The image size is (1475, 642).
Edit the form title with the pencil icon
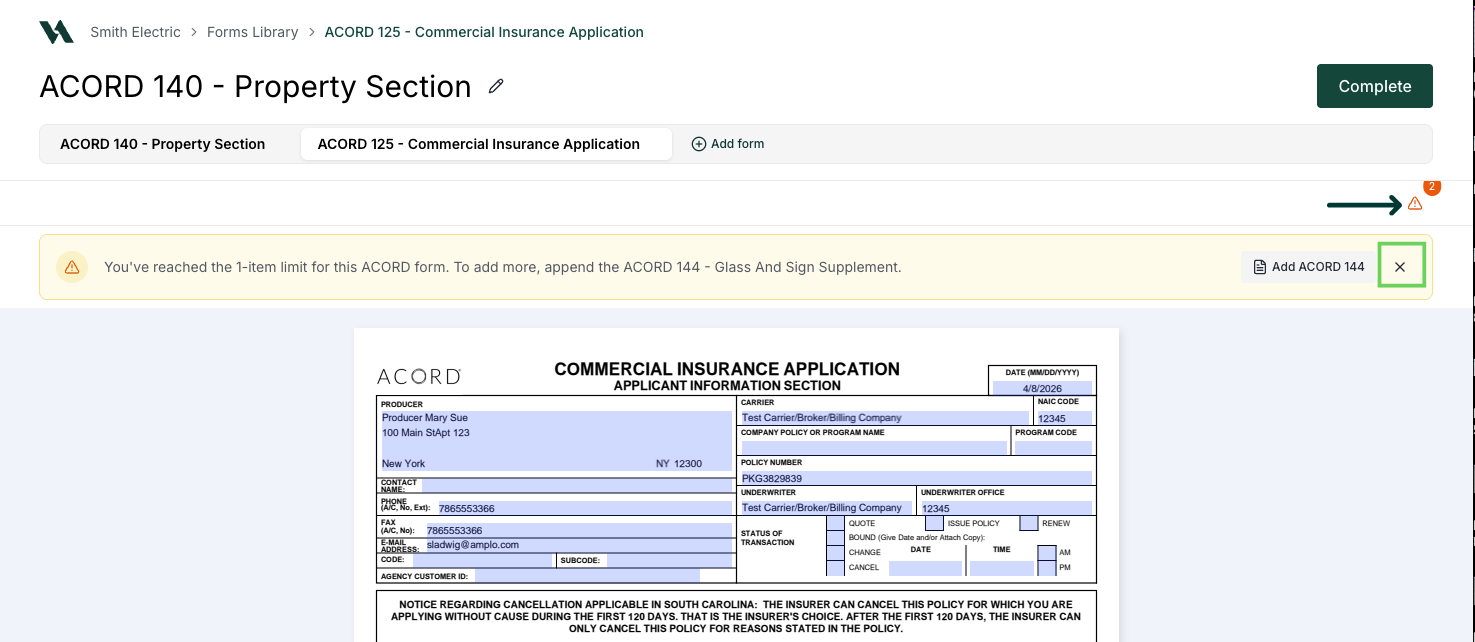pyautogui.click(x=496, y=87)
